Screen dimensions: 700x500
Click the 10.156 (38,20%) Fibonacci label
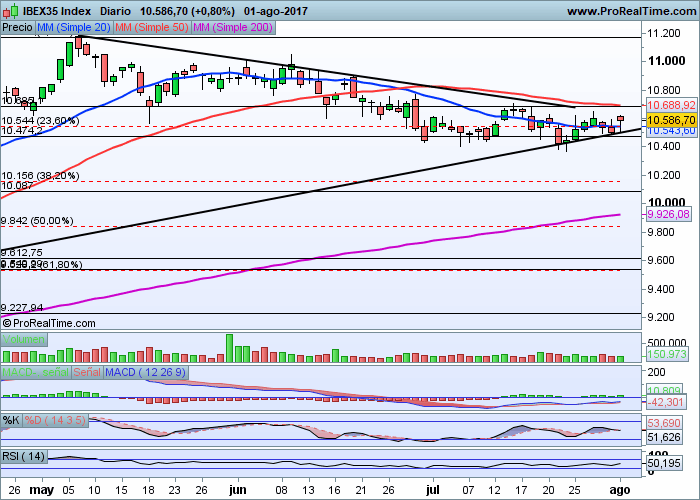[x=40, y=176]
